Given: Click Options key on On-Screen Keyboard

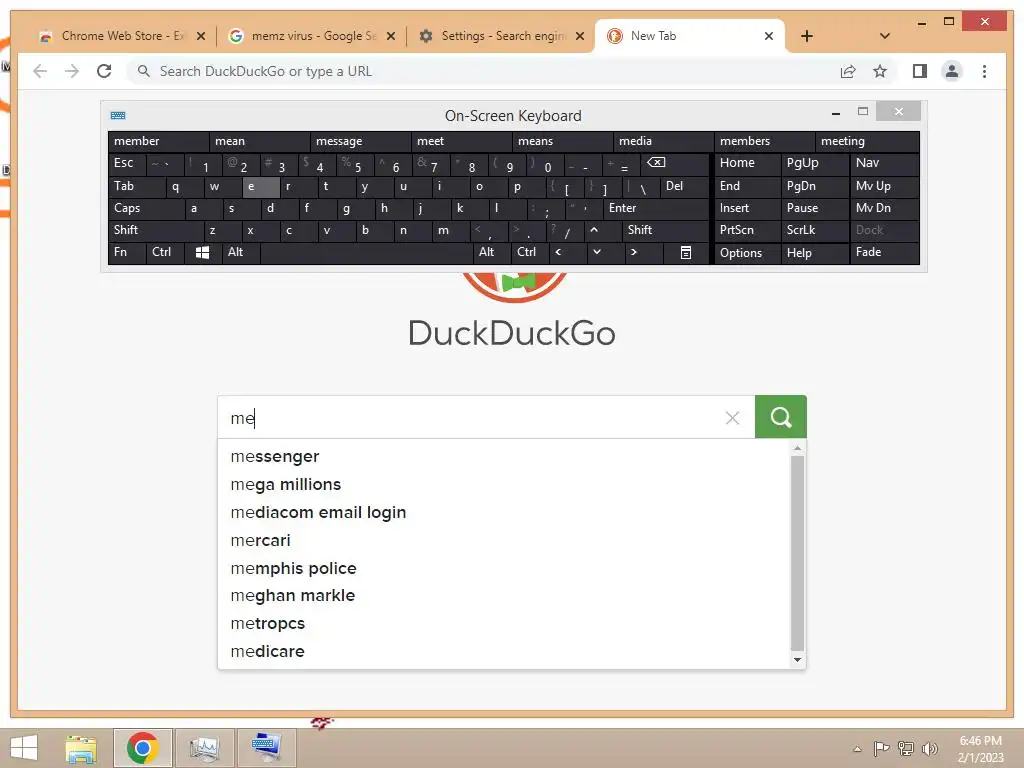Looking at the screenshot, I should point(747,252).
